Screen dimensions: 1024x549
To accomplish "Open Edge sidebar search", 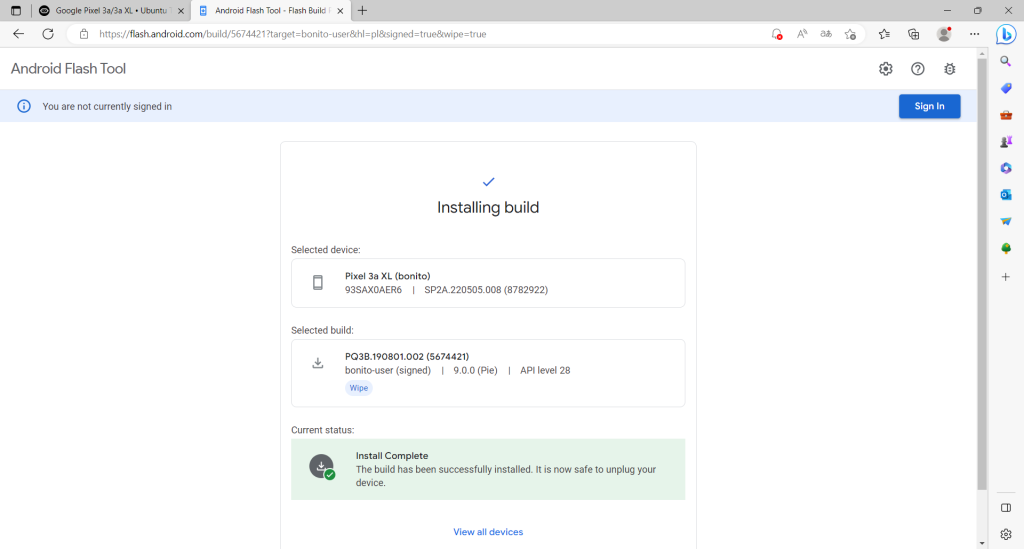I will [1006, 62].
